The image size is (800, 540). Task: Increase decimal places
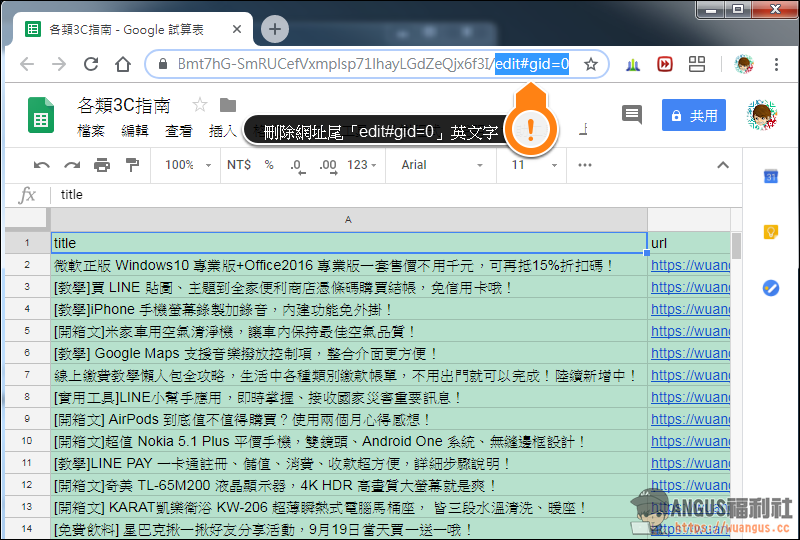(x=328, y=166)
